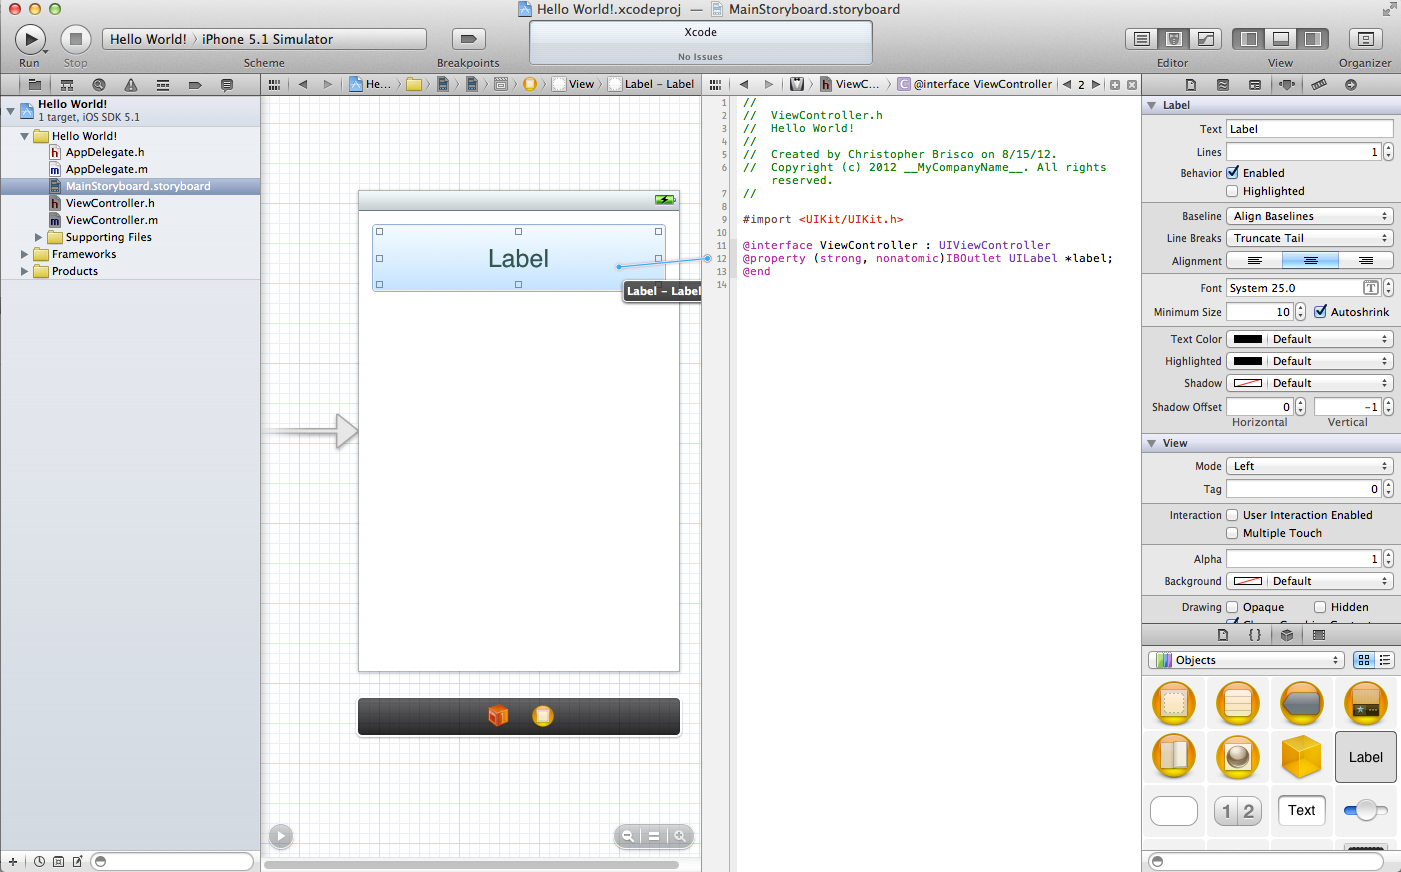Viewport: 1401px width, 872px height.
Task: Zoom in the storyboard canvas
Action: tap(680, 836)
